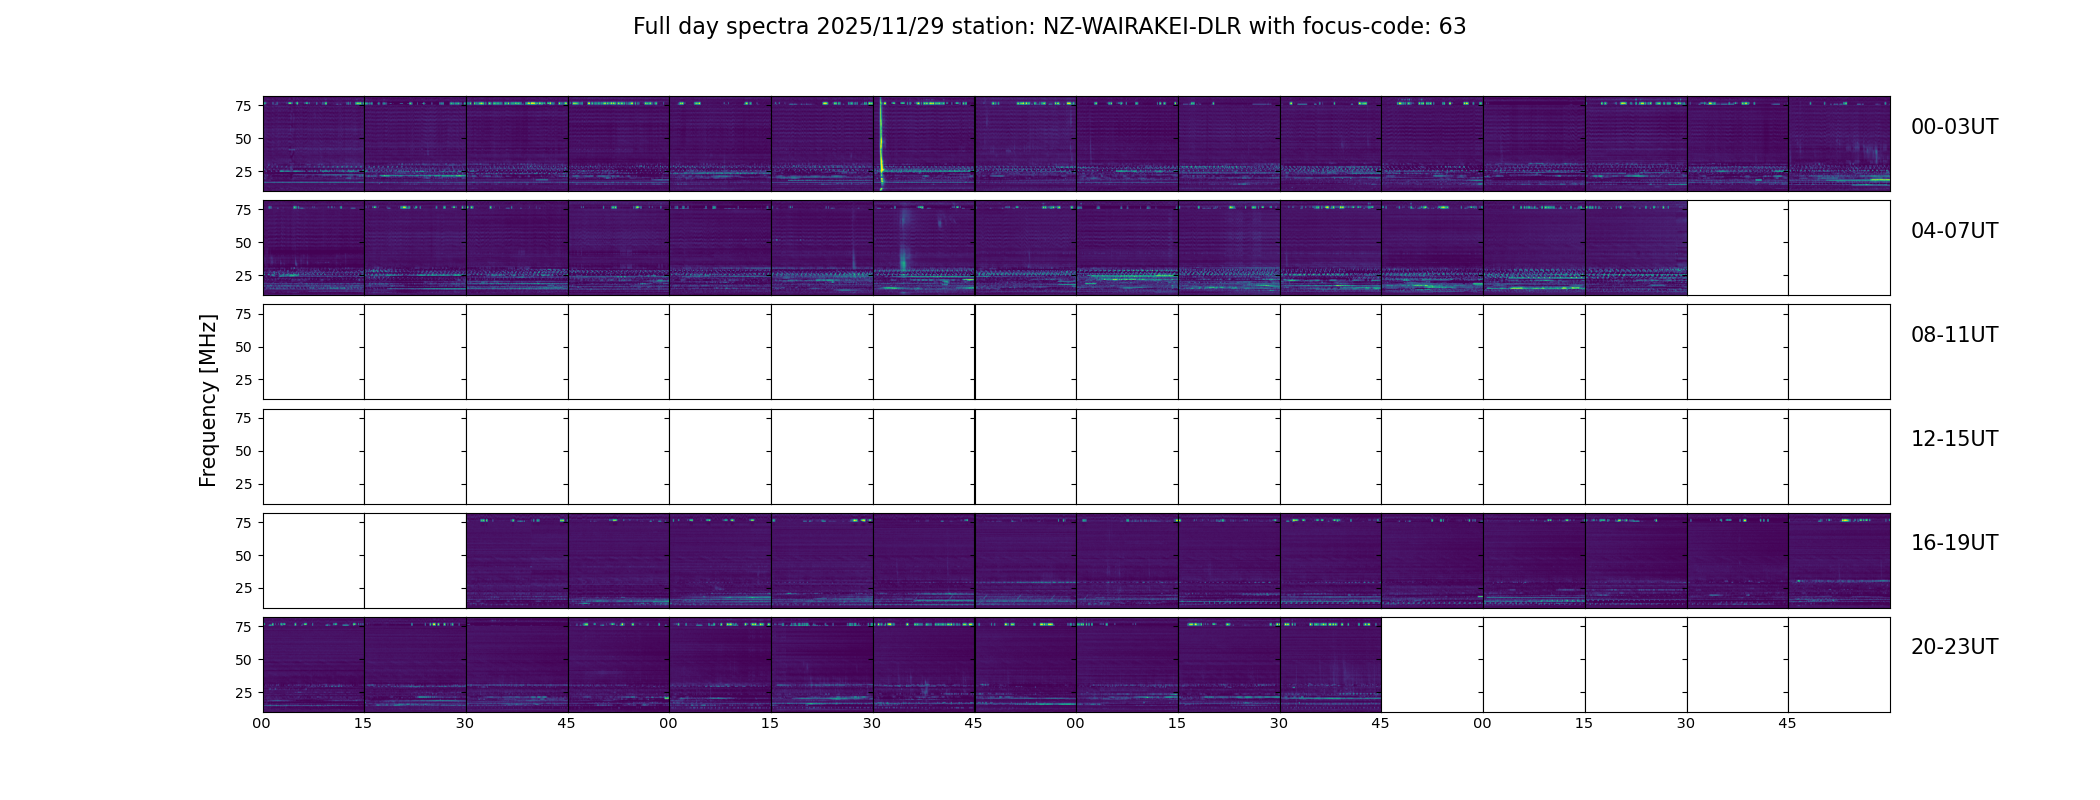Select the first spectrogram panel of 00-03UT row
The image size is (2100, 800).
click(314, 144)
